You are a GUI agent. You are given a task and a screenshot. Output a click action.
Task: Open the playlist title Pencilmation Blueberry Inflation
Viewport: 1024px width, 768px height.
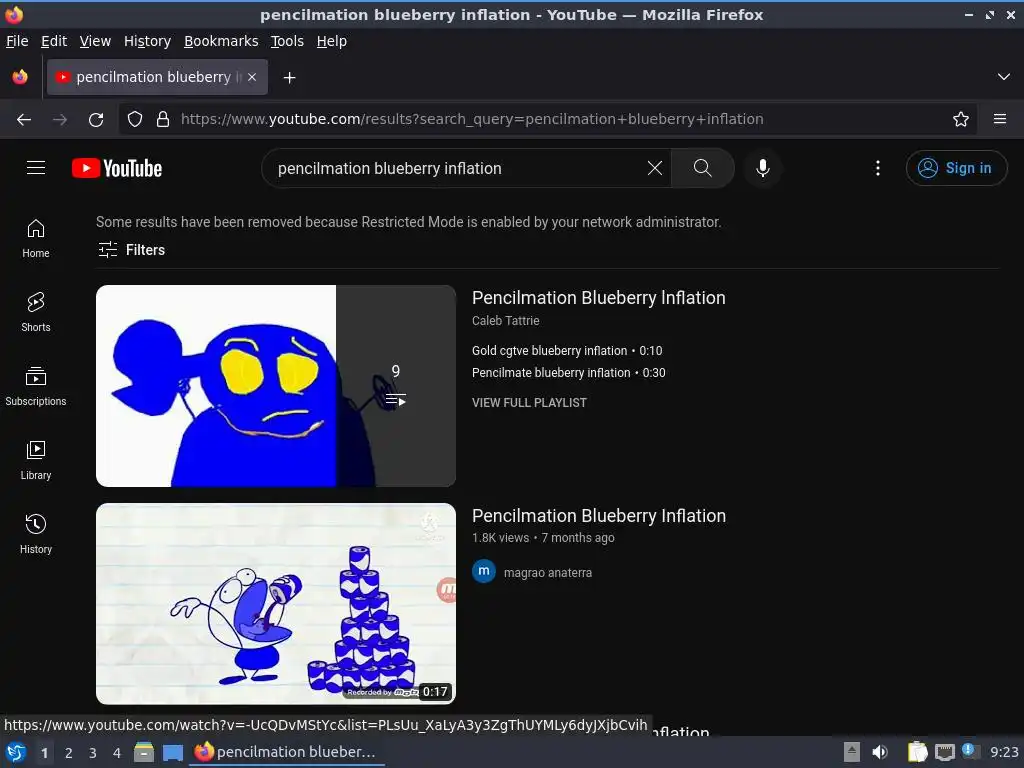coord(599,298)
